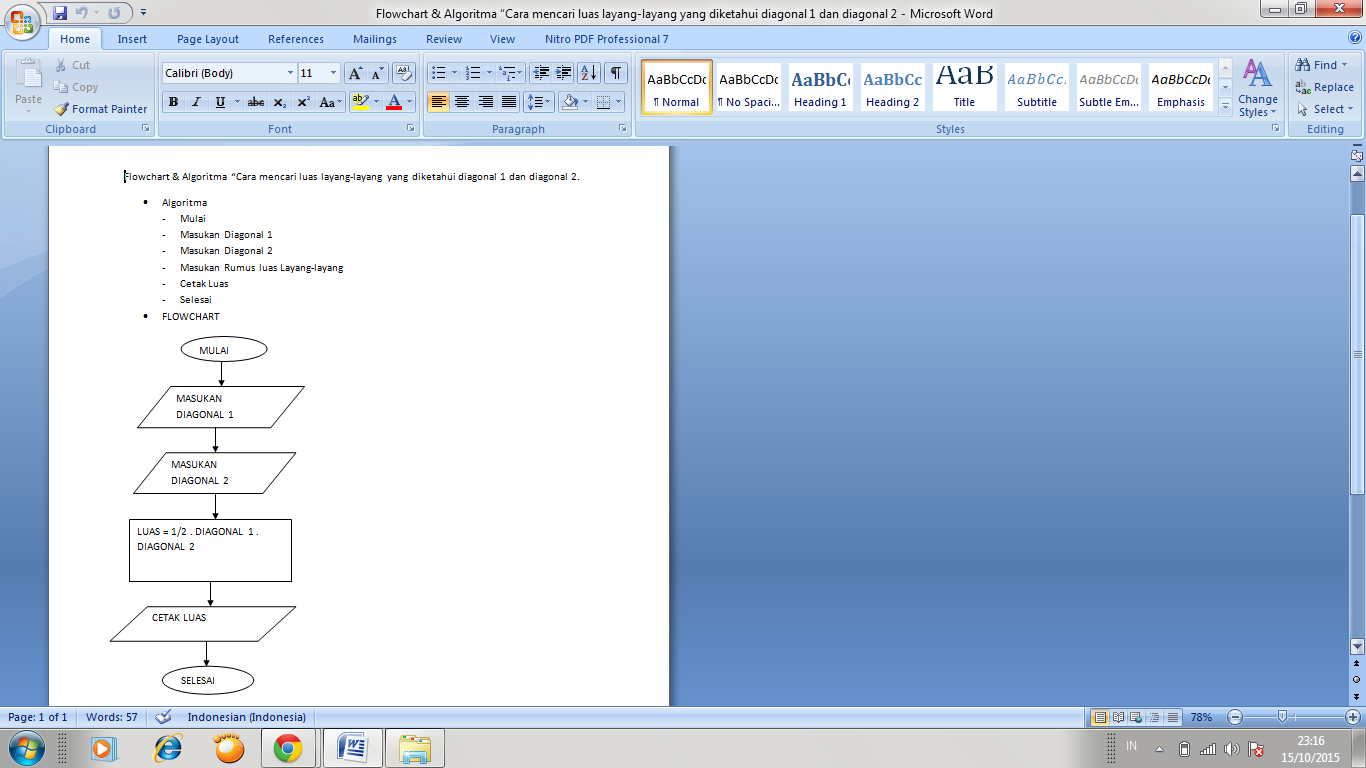Click the Windows Start button
This screenshot has width=1366, height=768.
26,747
